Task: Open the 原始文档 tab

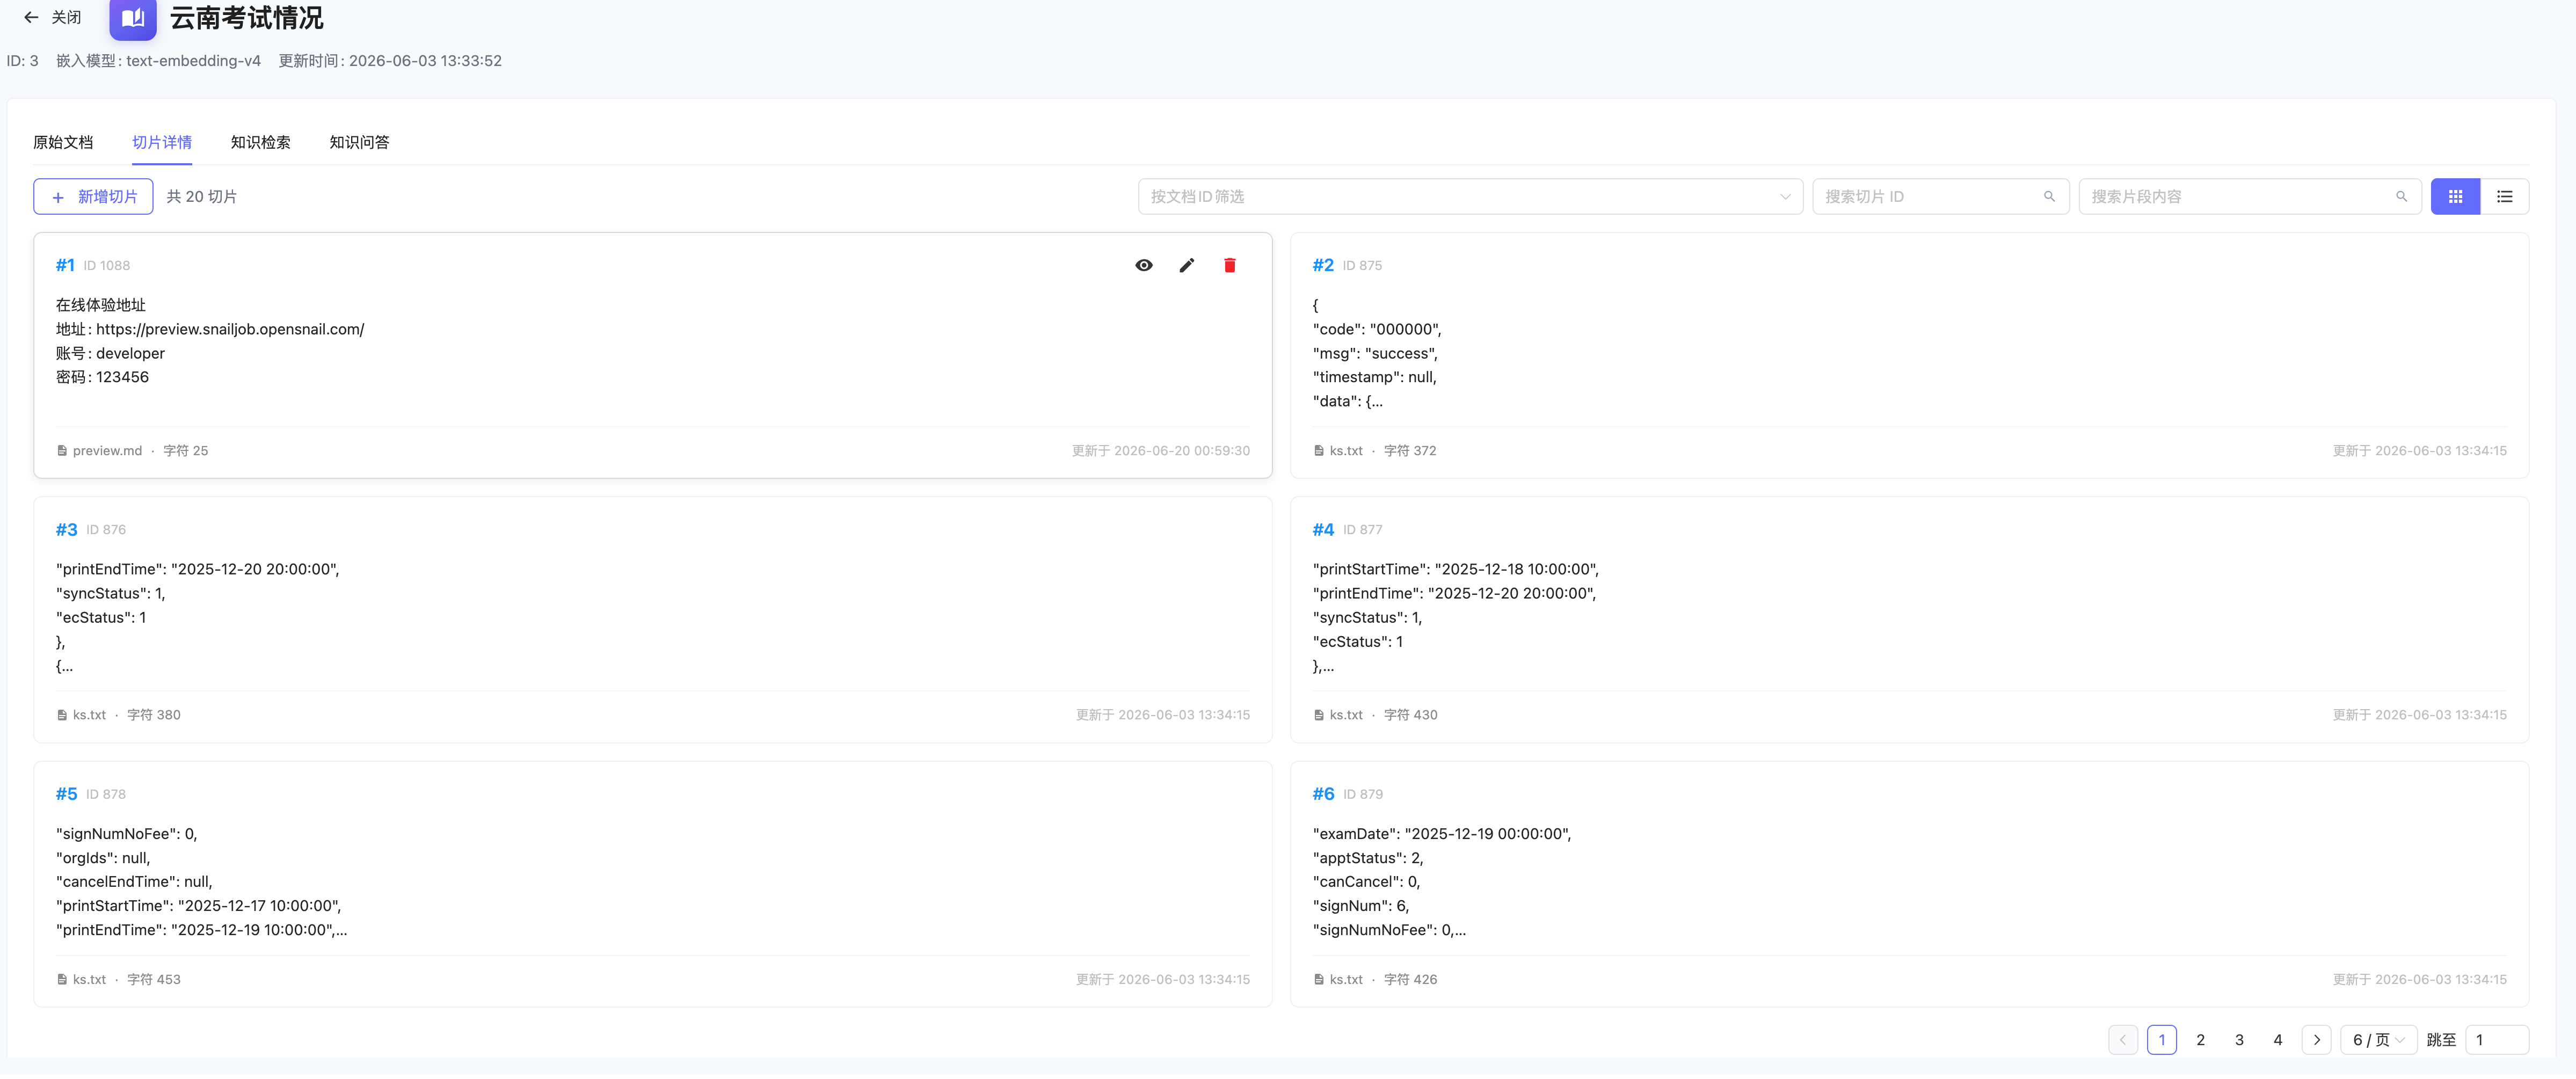Action: click(63, 143)
